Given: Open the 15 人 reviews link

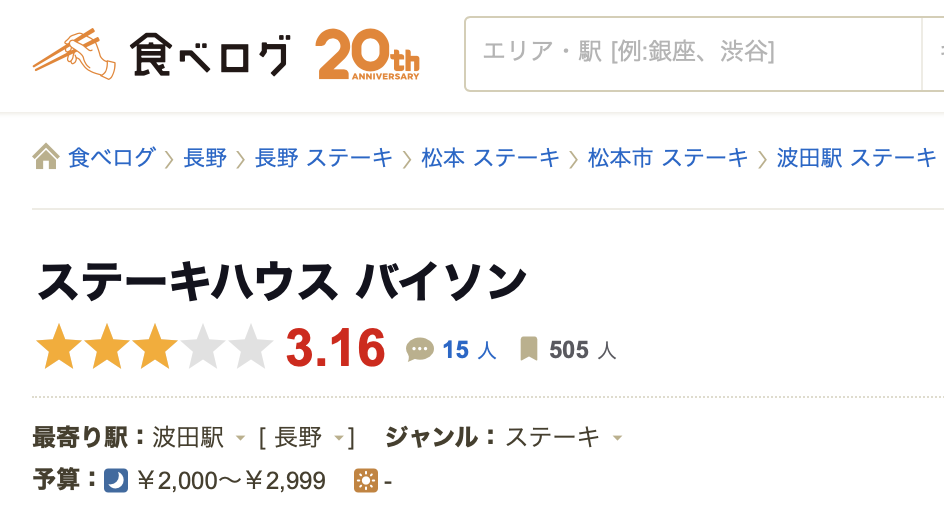Looking at the screenshot, I should click(x=469, y=350).
